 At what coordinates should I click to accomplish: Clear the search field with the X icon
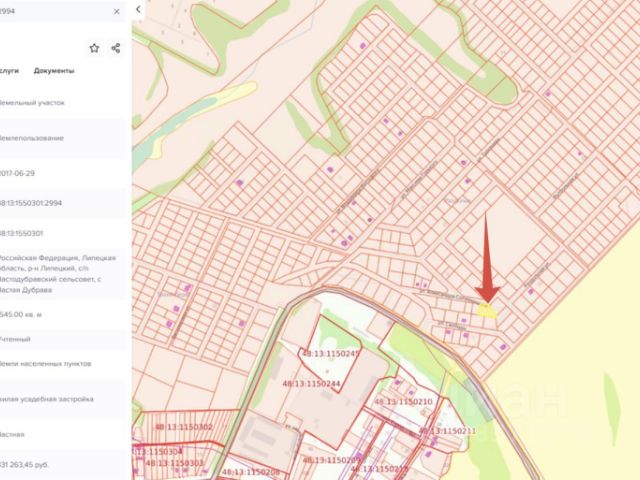point(117,11)
